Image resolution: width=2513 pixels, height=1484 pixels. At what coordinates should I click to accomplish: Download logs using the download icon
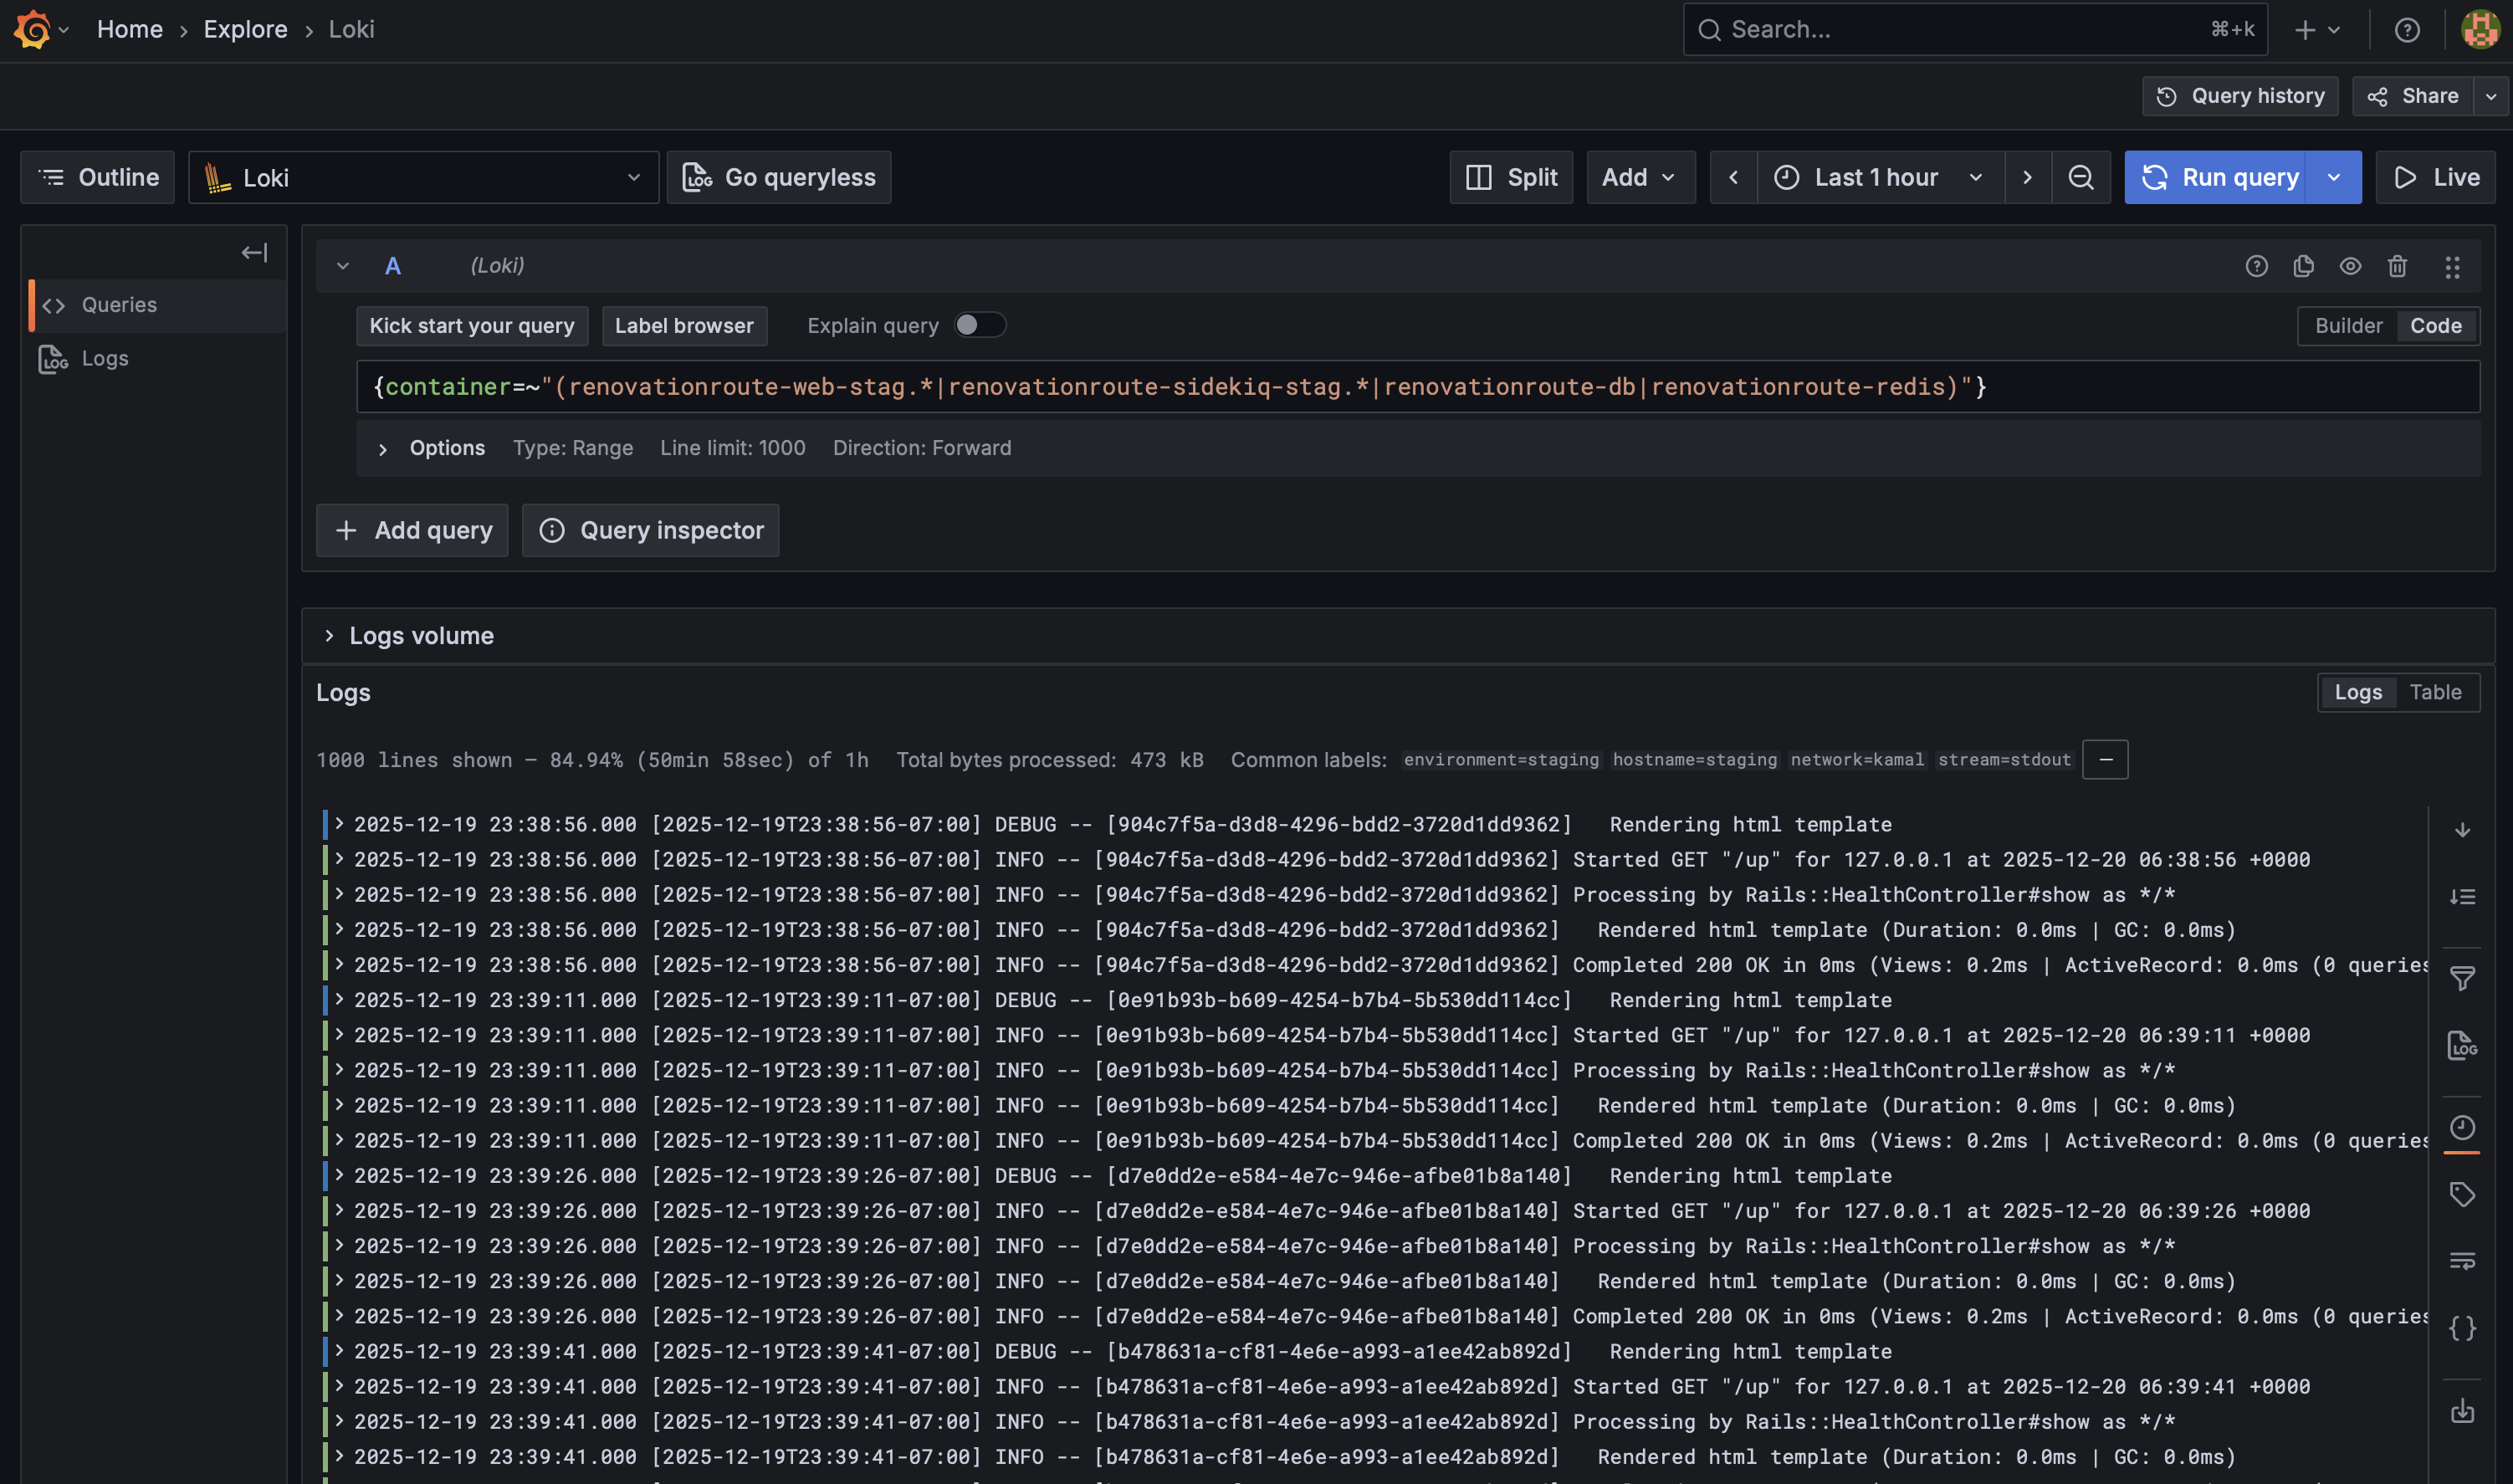click(x=2463, y=1413)
